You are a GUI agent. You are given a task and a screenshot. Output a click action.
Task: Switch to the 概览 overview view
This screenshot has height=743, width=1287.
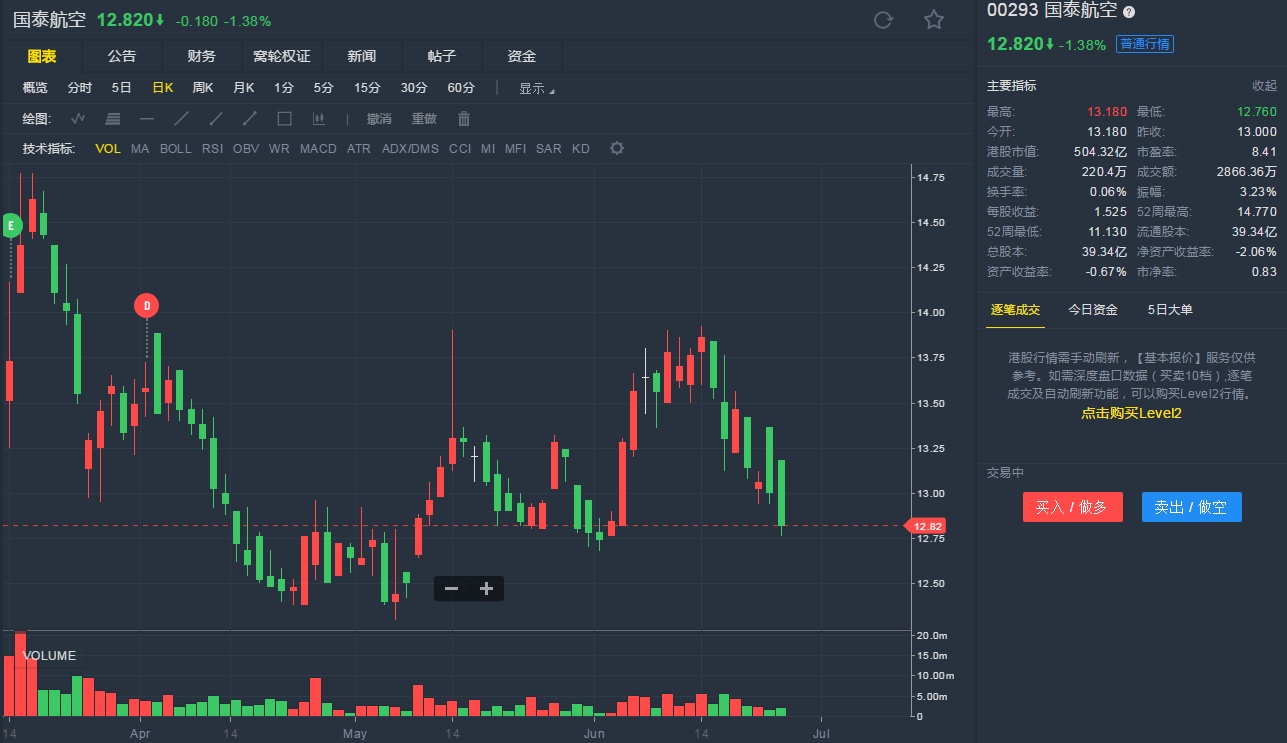(x=35, y=88)
